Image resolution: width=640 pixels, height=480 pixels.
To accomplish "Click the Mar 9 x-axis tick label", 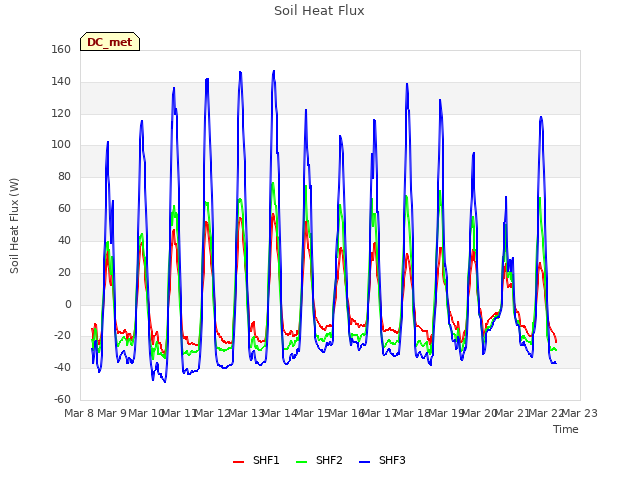I will pyautogui.click(x=112, y=413).
